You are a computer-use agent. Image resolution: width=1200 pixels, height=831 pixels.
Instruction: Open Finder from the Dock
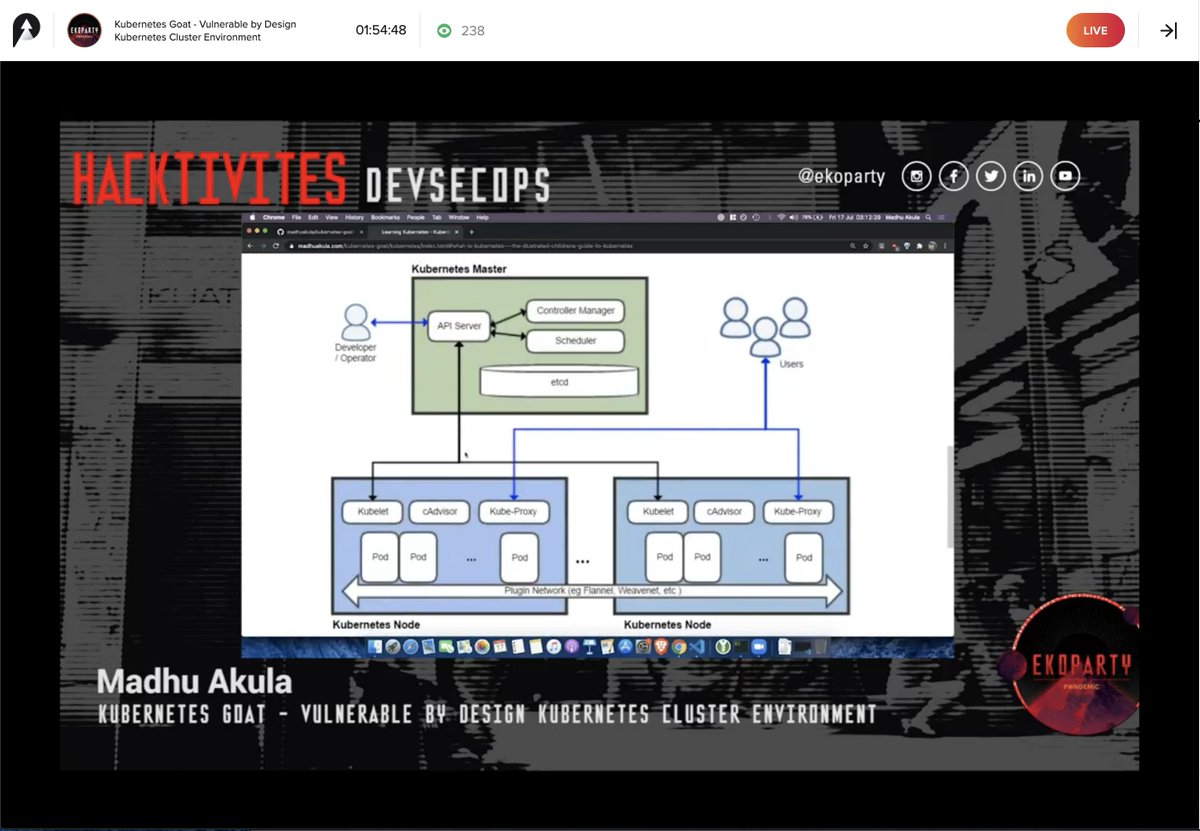[x=374, y=647]
